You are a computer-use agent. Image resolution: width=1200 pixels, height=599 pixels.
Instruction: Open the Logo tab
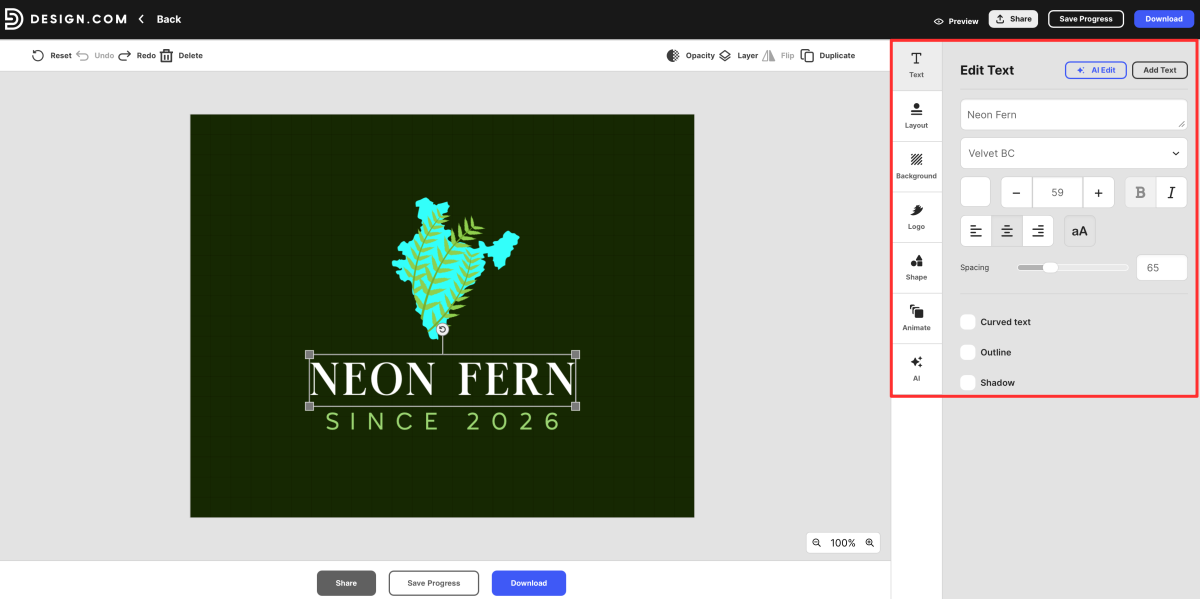pyautogui.click(x=916, y=217)
